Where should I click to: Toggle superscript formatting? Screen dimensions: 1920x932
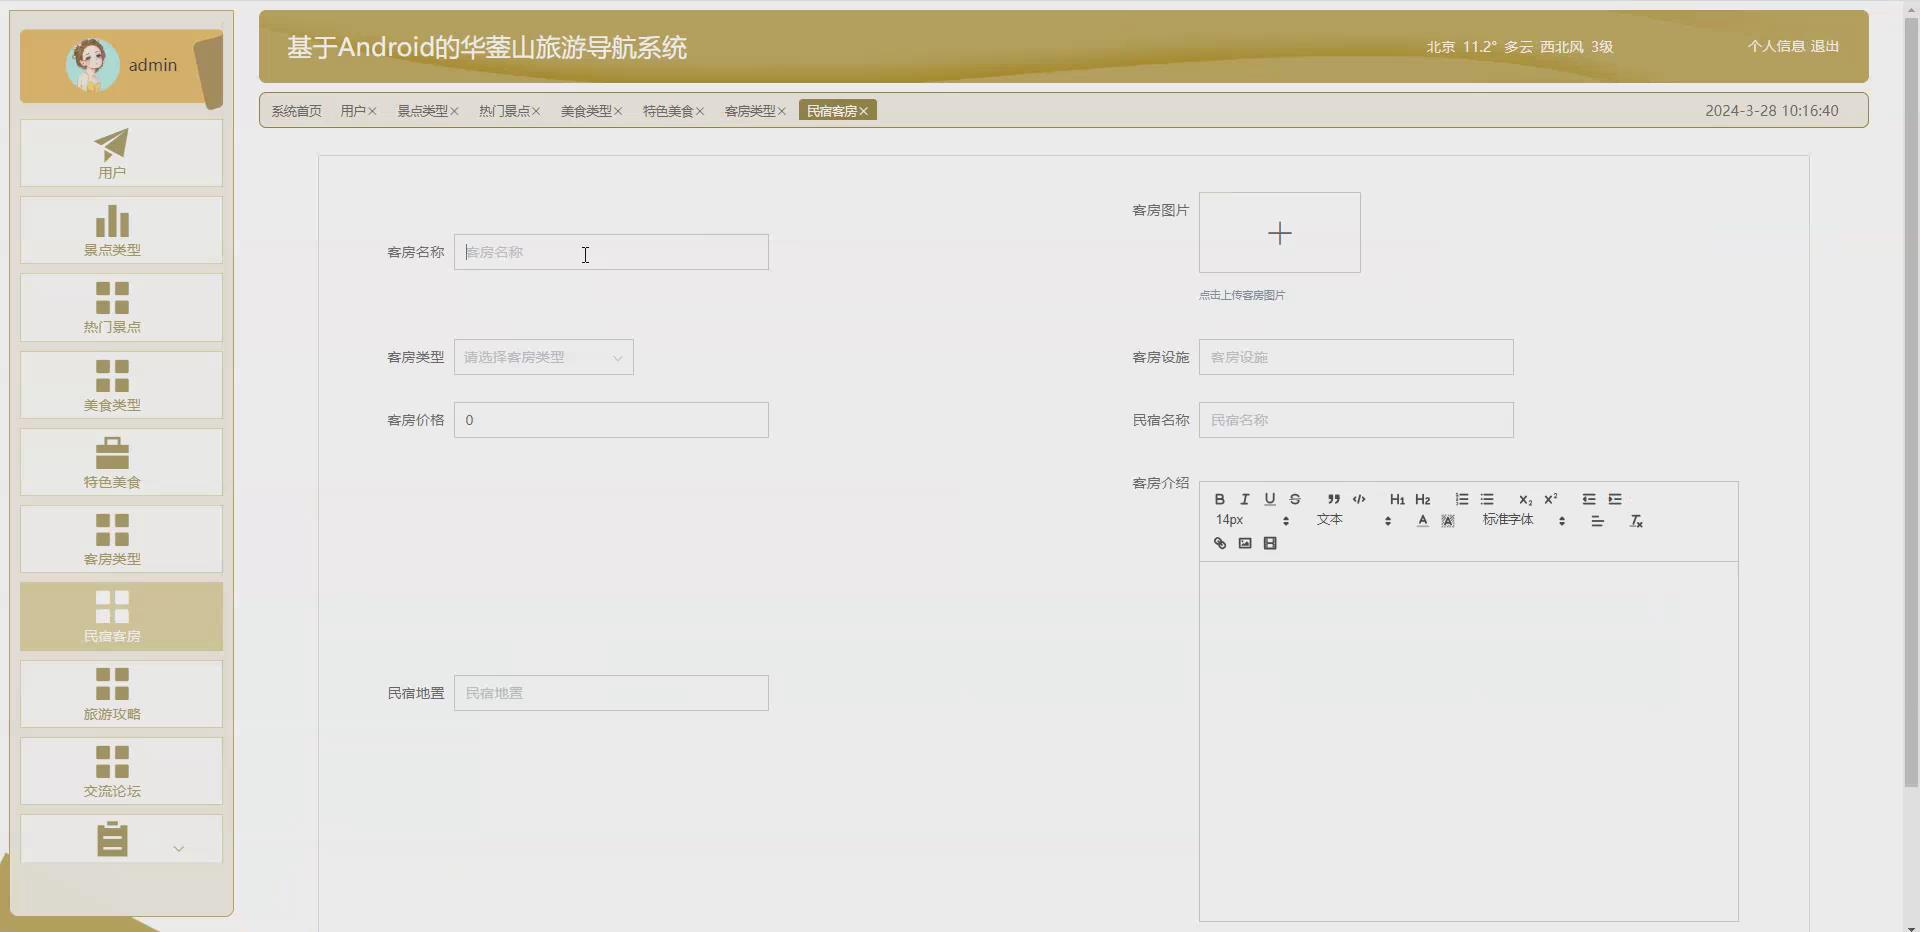(1550, 499)
